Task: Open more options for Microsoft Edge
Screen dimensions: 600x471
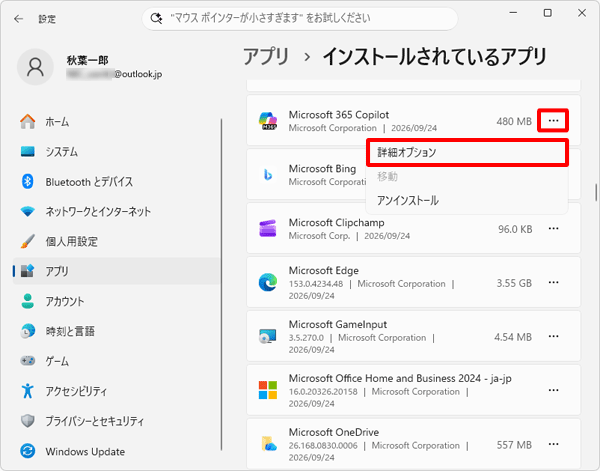Action: (x=553, y=282)
